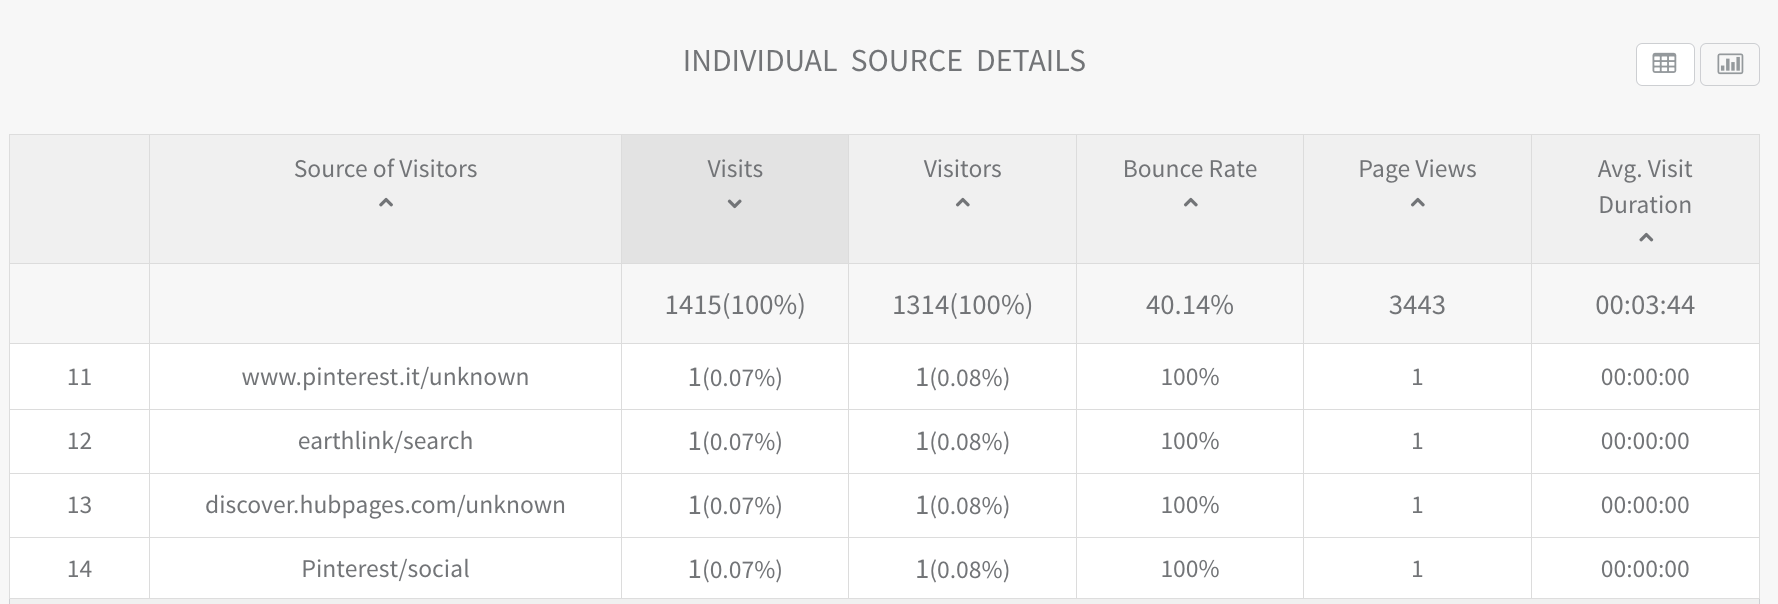Click the Avg. Visit Duration header

tap(1645, 187)
